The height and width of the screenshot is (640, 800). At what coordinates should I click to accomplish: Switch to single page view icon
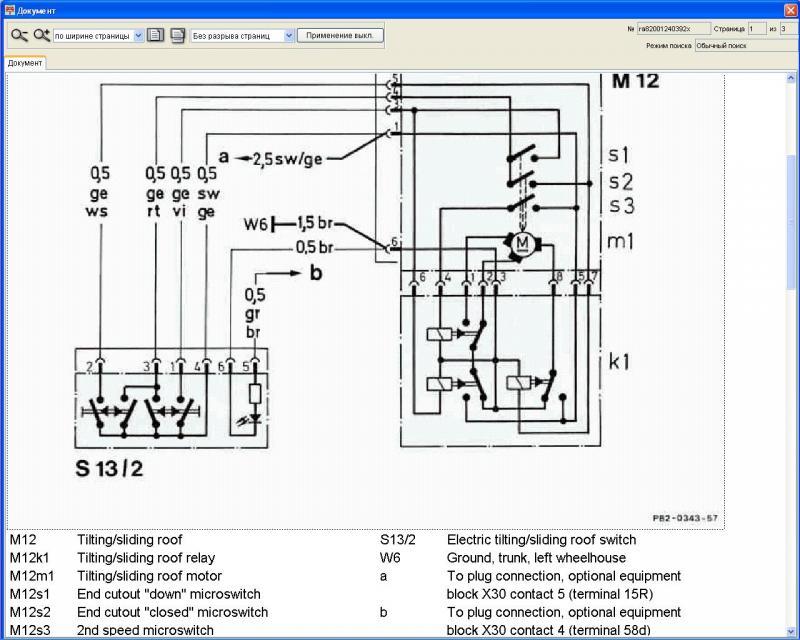click(x=155, y=35)
